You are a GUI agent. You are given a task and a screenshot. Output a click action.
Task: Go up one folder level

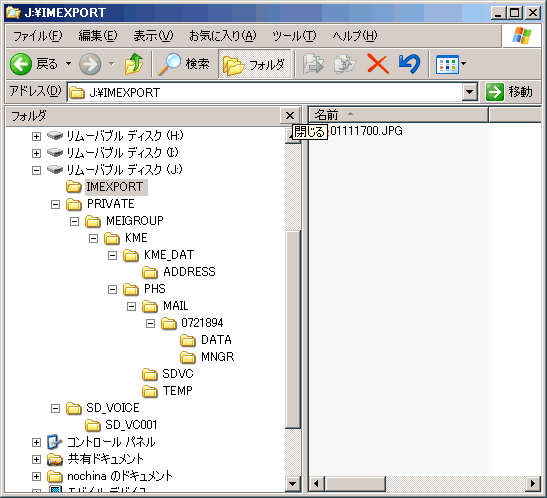pyautogui.click(x=134, y=64)
